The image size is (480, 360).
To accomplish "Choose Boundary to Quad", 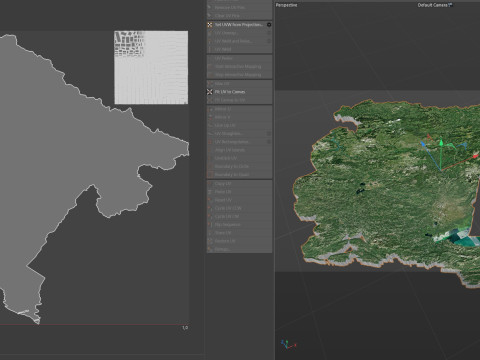I will tap(239, 174).
